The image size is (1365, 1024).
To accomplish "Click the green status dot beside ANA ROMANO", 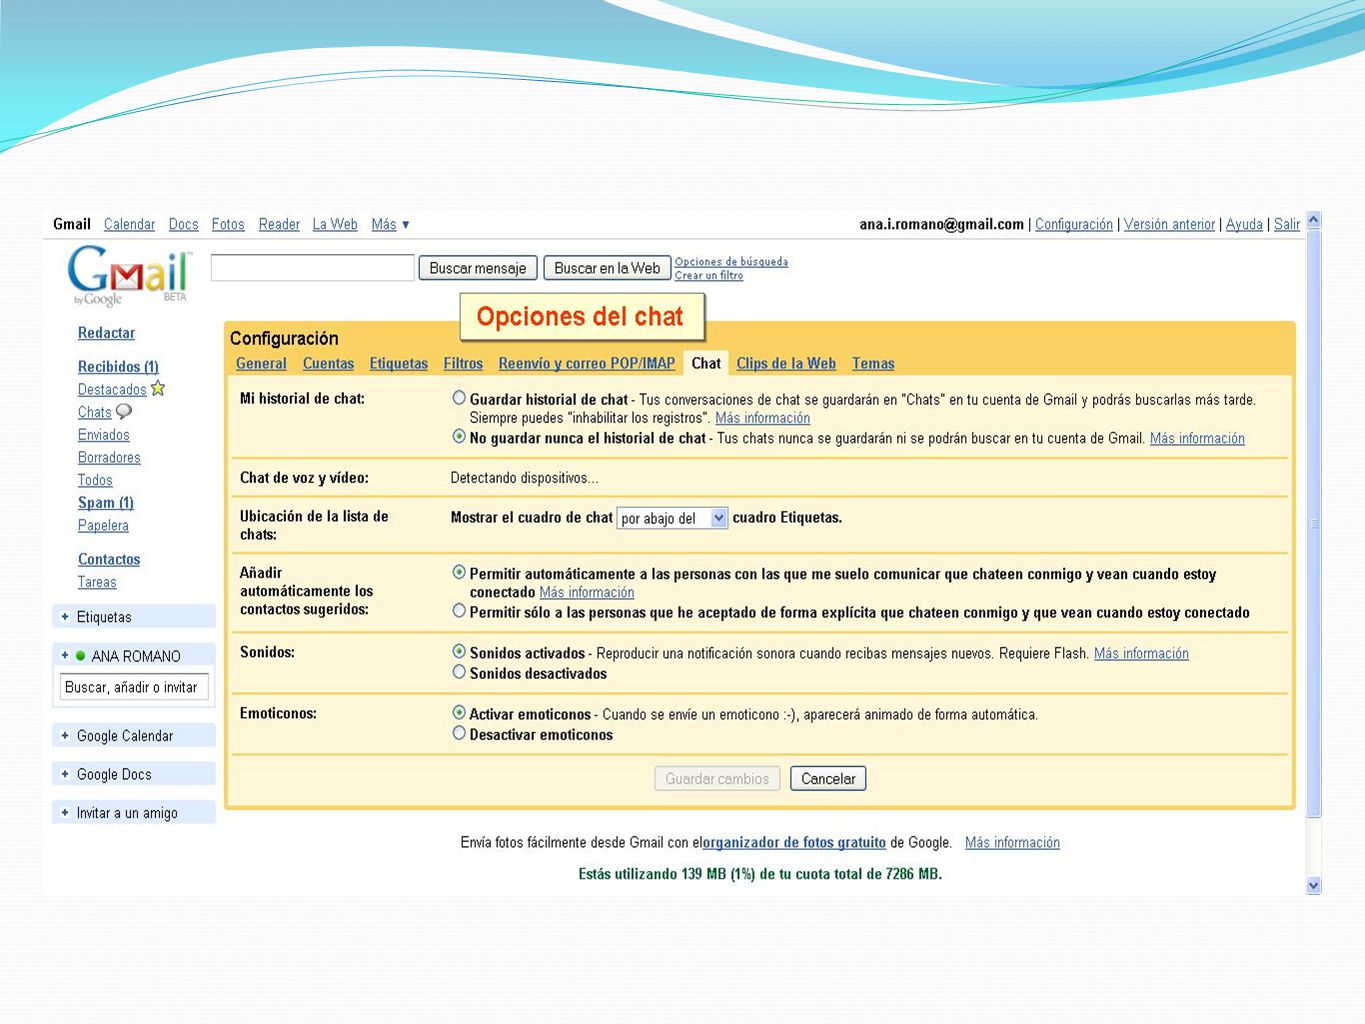I will (x=81, y=656).
